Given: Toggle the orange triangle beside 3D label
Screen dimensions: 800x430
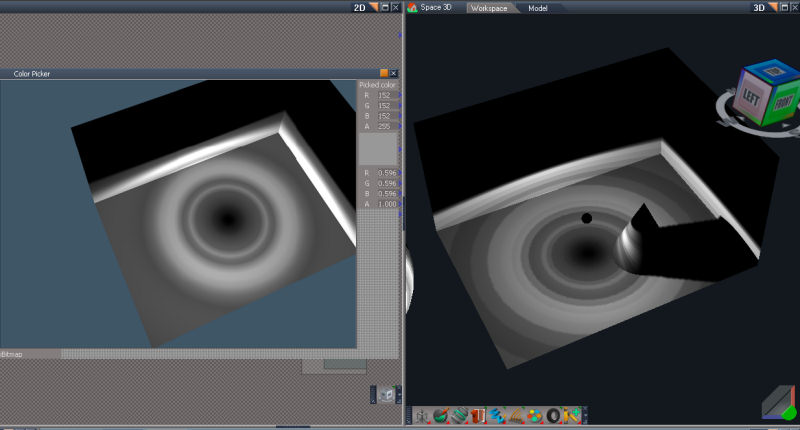Looking at the screenshot, I should [773, 7].
